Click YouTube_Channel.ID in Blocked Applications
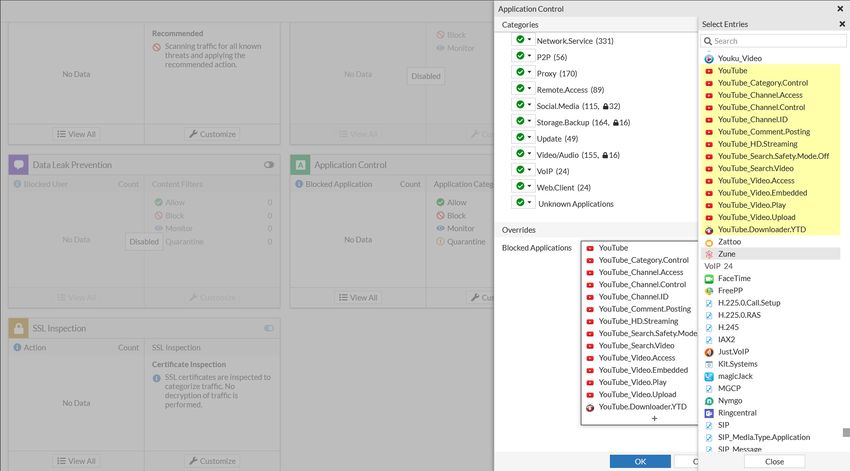850x471 pixels. [x=633, y=296]
